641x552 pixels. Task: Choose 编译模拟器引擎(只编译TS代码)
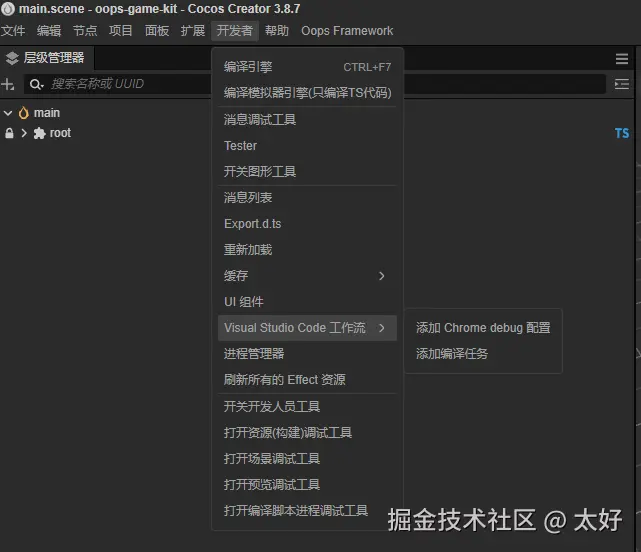(307, 93)
